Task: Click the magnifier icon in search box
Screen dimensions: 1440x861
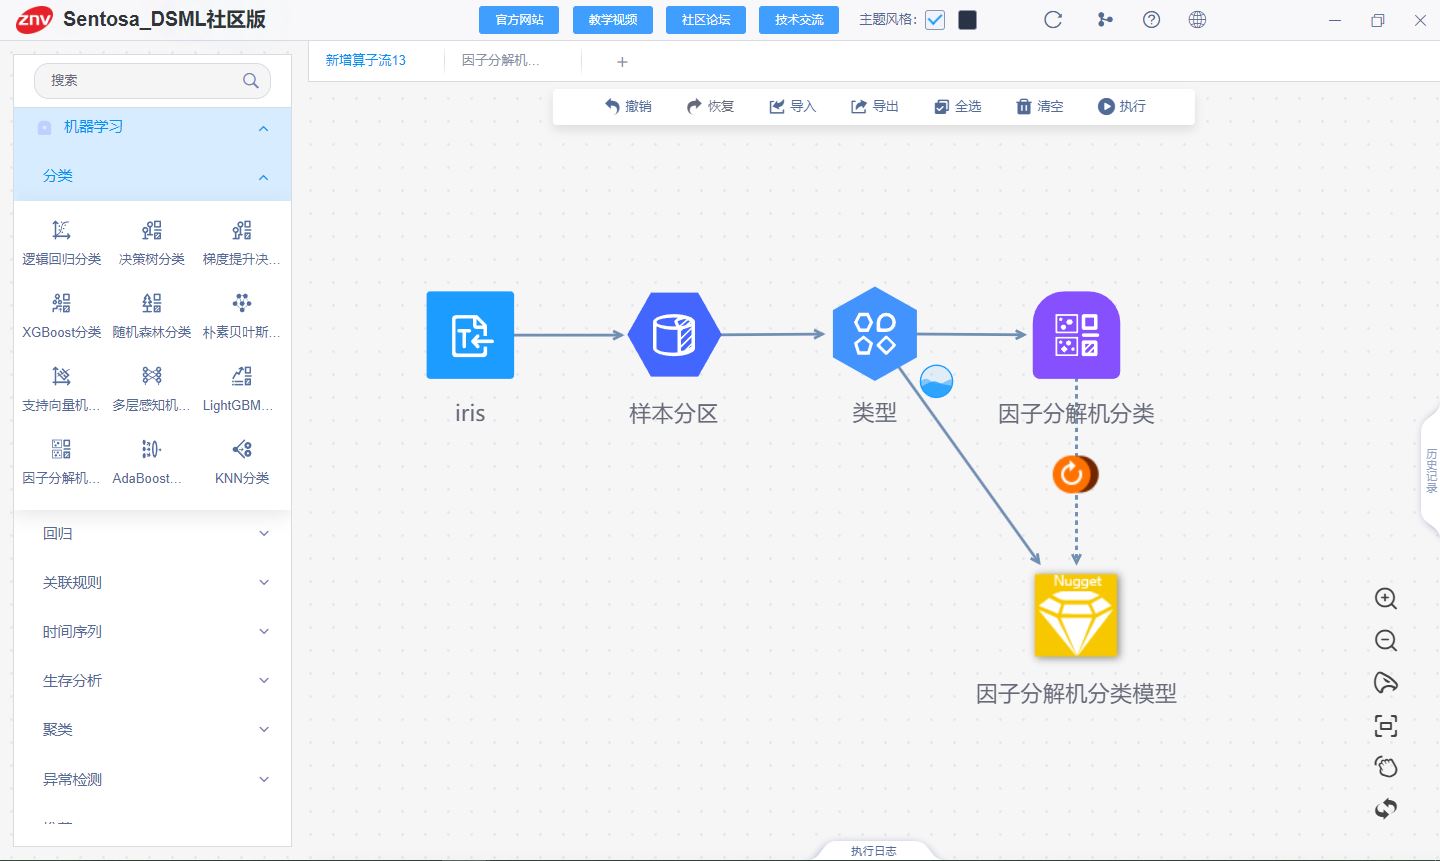Action: 251,80
